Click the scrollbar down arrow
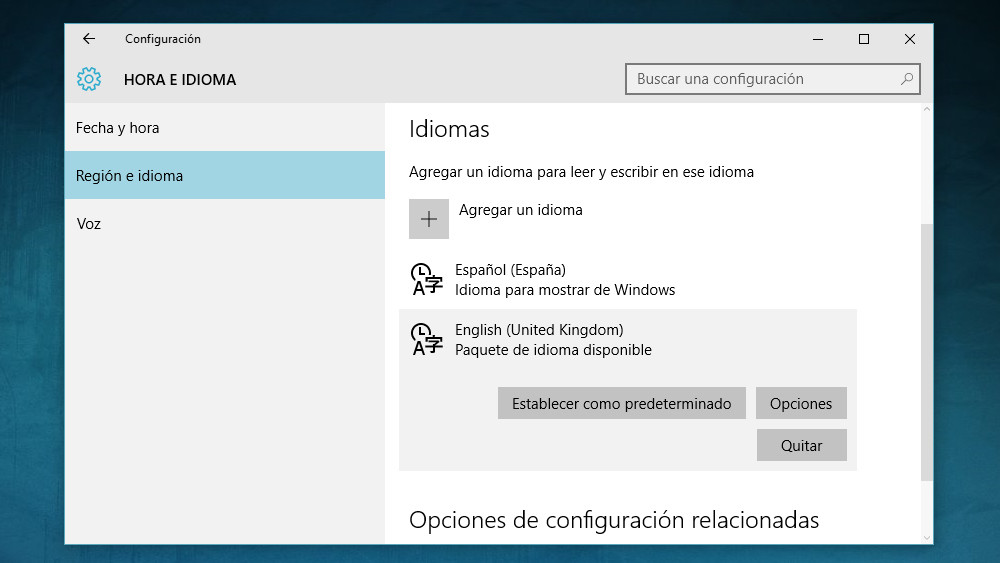Image resolution: width=1000 pixels, height=563 pixels. [927, 537]
